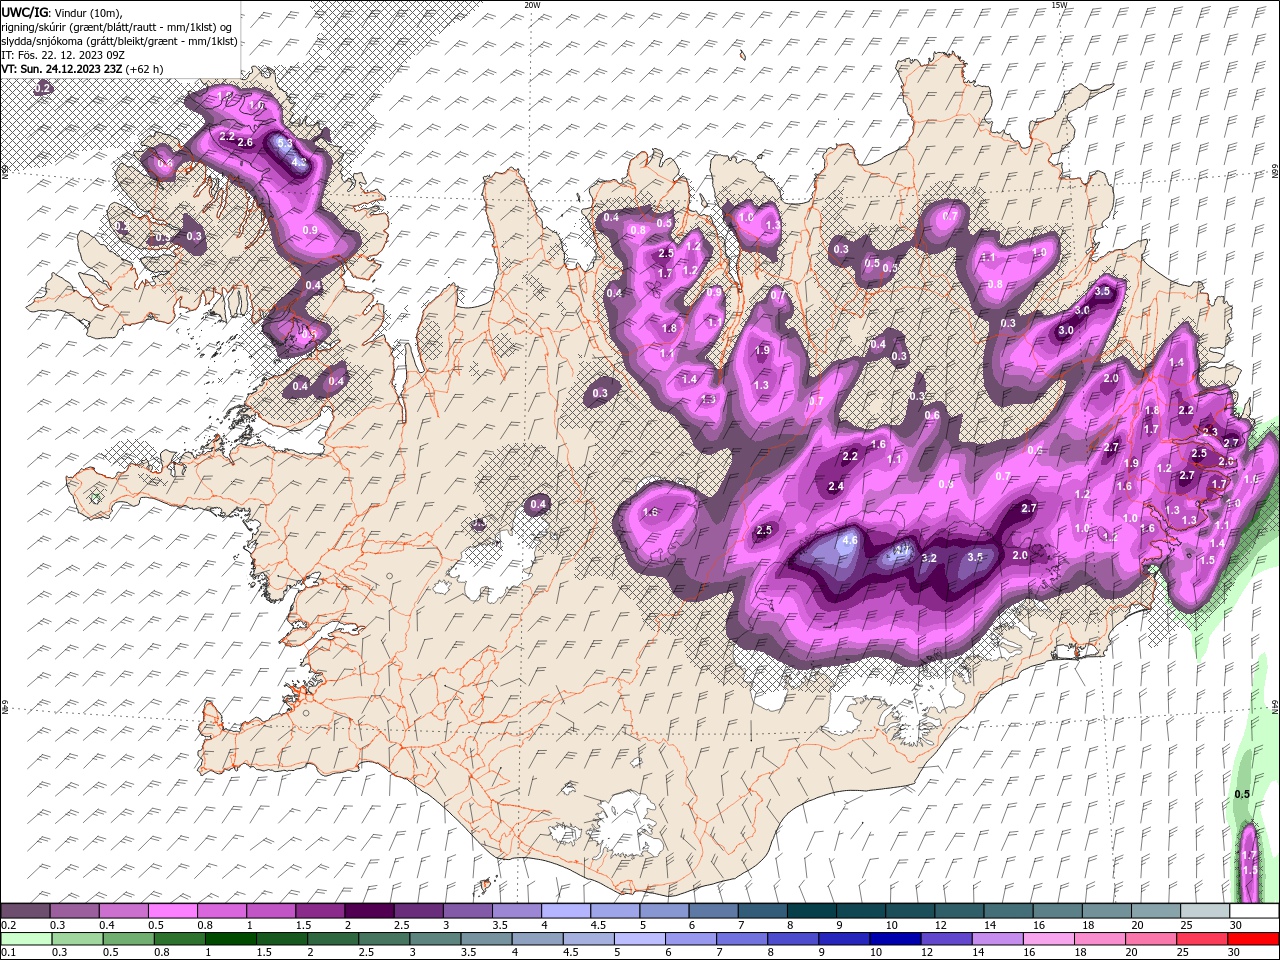Viewport: 1280px width, 960px height.
Task: Pick the white 30 swatch in upper legend
Action: tap(1254, 911)
